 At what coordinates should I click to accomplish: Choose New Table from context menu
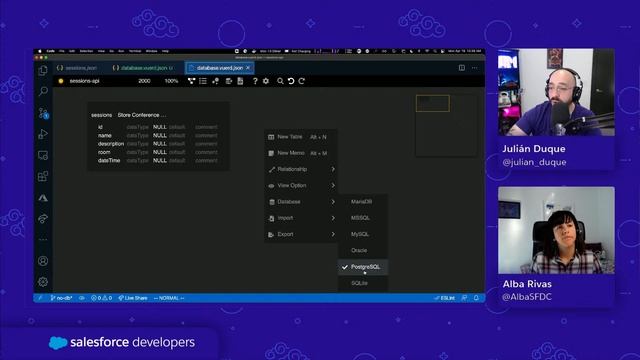tap(301, 137)
